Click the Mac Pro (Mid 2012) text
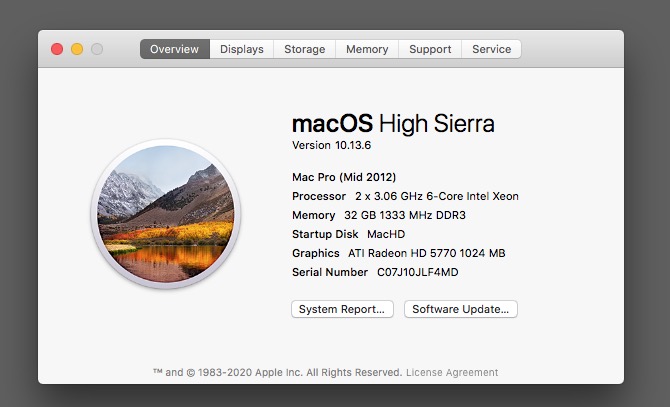This screenshot has width=670, height=407. 344,177
